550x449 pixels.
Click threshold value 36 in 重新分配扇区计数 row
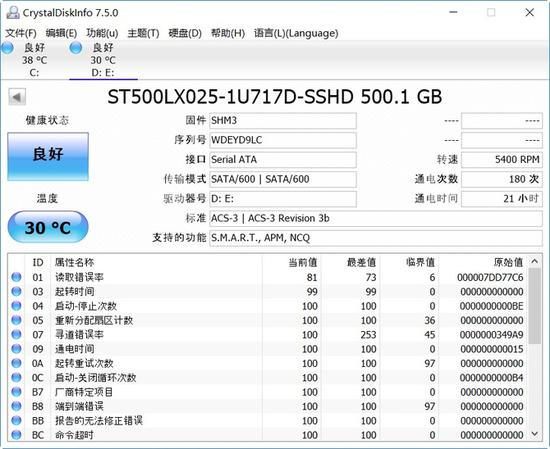coord(430,321)
